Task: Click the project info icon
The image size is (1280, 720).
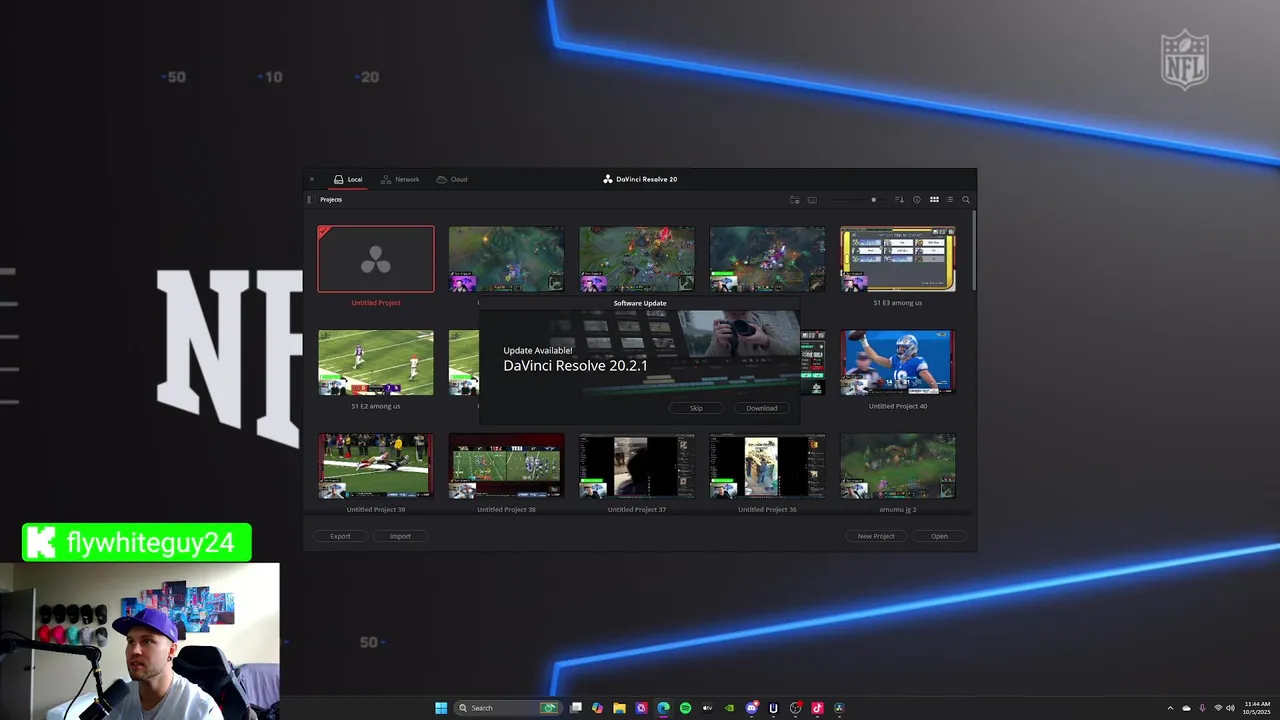Action: click(917, 200)
